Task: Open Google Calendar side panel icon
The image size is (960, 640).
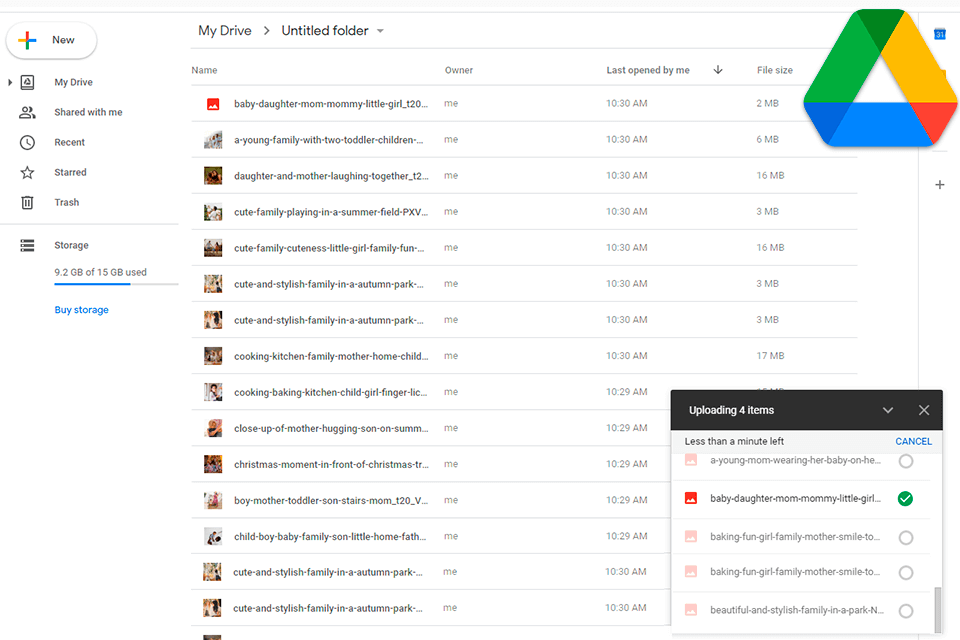Action: [940, 34]
